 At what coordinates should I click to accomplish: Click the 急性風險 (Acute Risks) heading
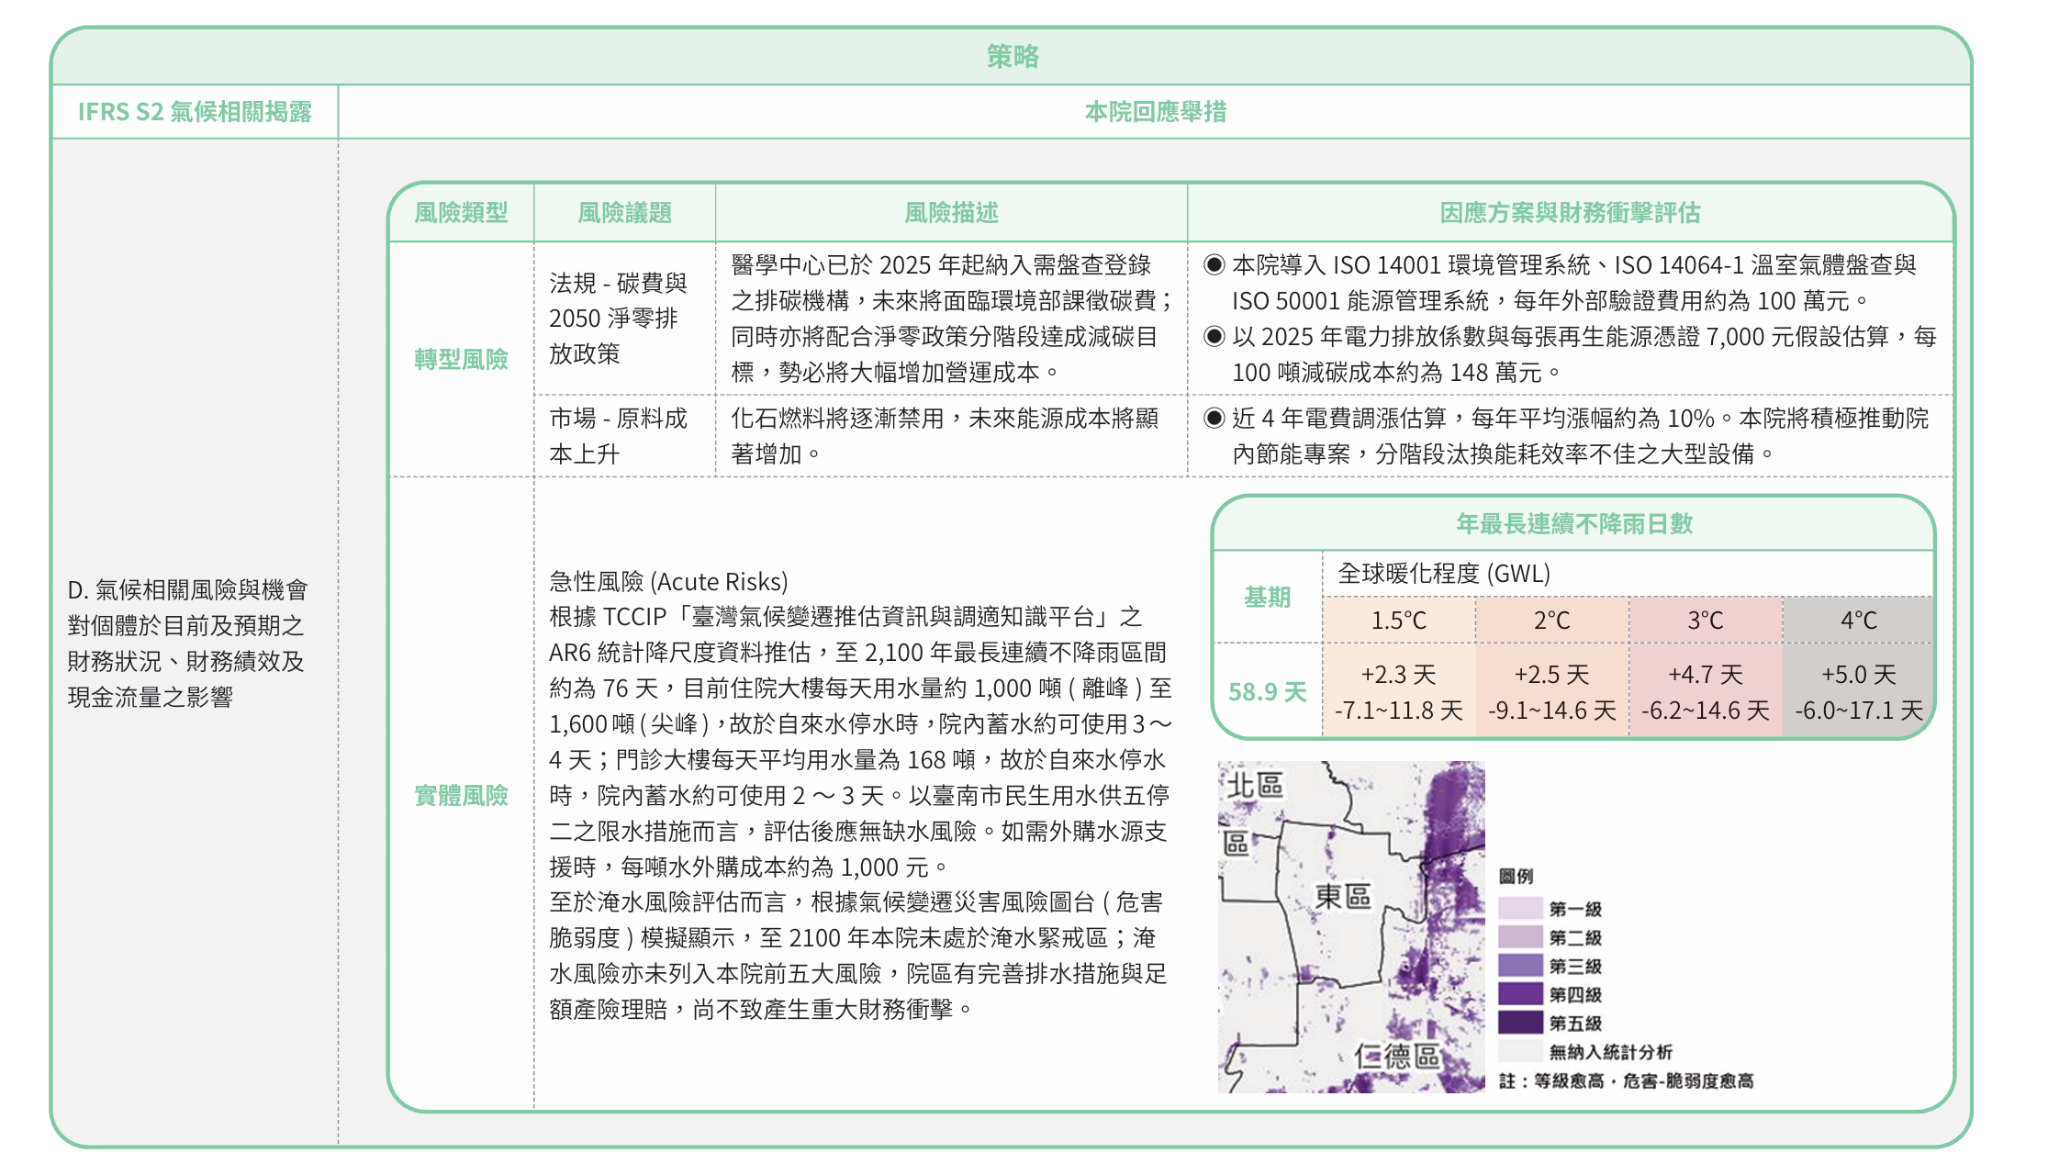668,581
